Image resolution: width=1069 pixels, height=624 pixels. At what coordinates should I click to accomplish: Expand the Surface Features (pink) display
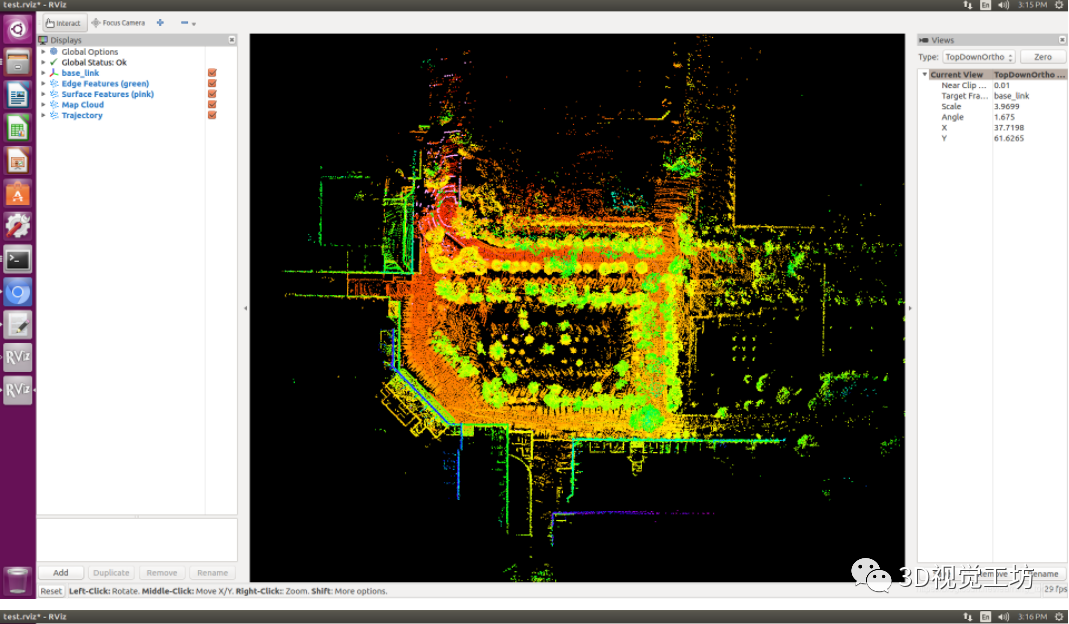coord(44,93)
